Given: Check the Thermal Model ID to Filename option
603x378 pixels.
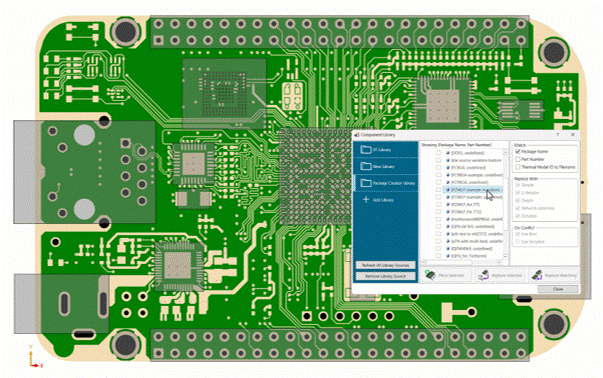Looking at the screenshot, I should 518,167.
